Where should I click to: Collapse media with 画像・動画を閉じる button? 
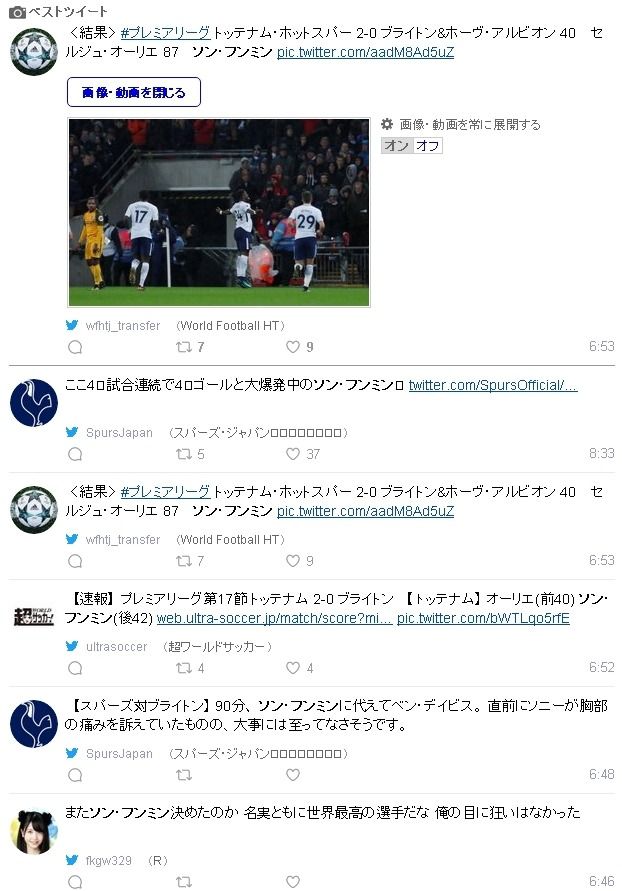point(134,92)
